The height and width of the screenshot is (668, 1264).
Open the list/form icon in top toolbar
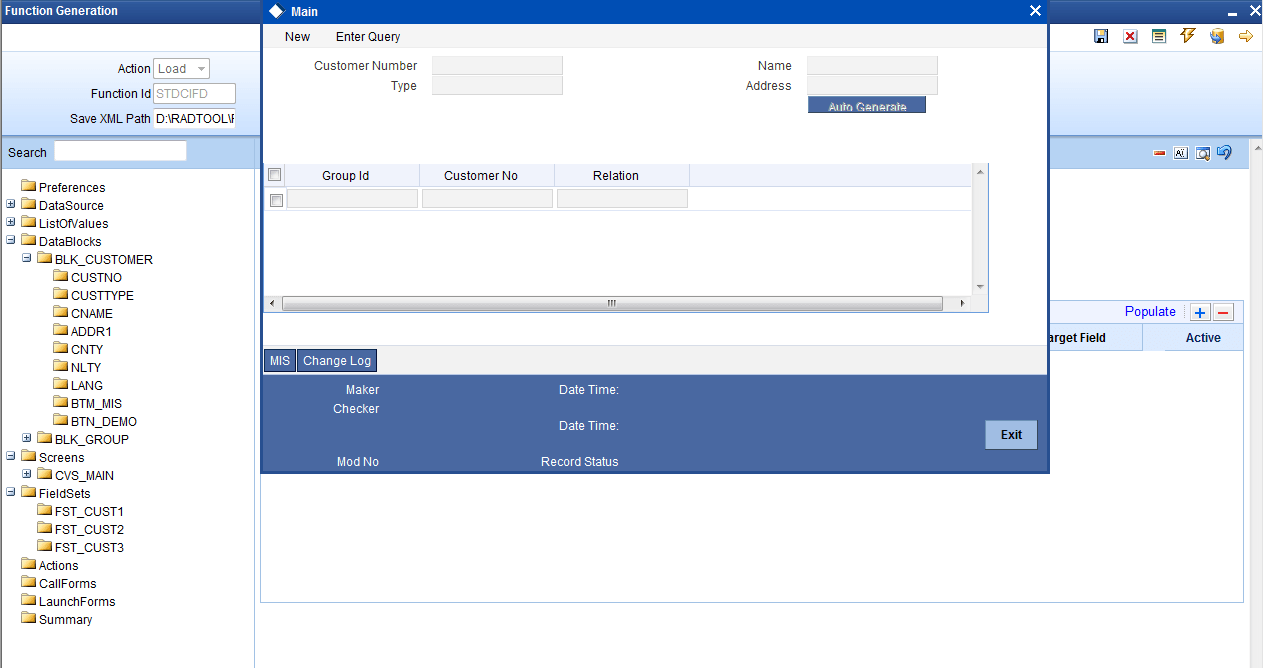click(1159, 36)
